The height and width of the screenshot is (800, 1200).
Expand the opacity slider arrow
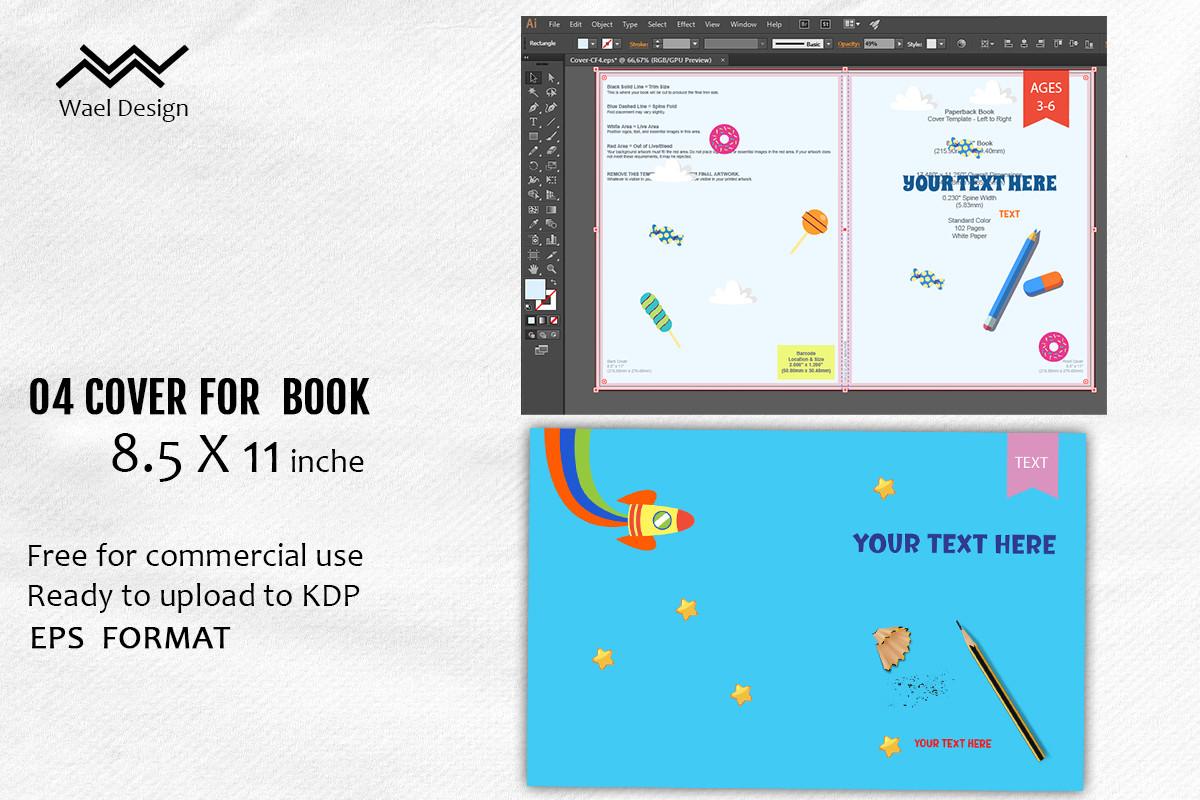pos(899,44)
